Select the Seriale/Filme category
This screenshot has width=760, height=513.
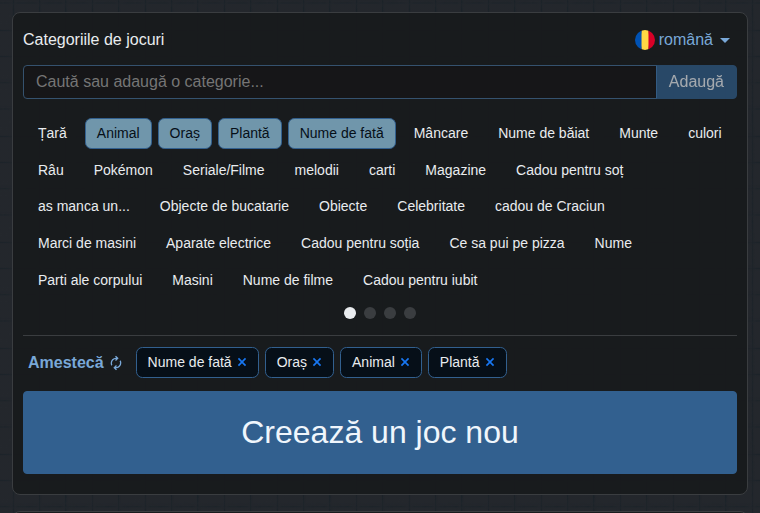[223, 170]
